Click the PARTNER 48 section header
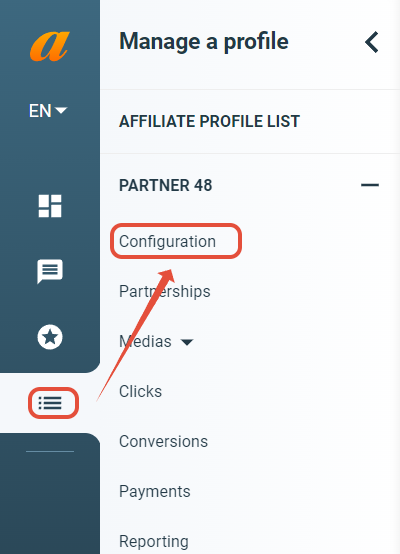Viewport: 400px width, 554px height. tap(166, 185)
